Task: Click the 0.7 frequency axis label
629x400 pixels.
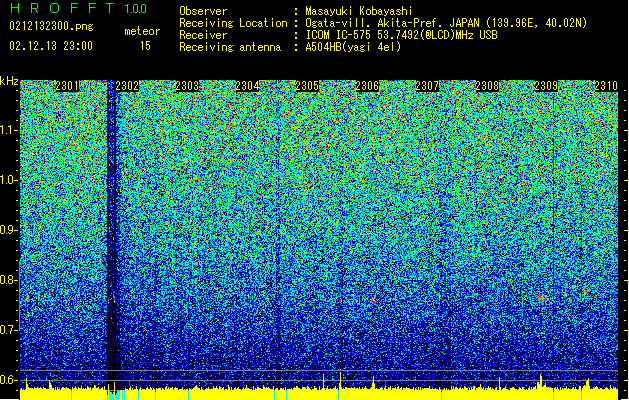Action: click(9, 330)
